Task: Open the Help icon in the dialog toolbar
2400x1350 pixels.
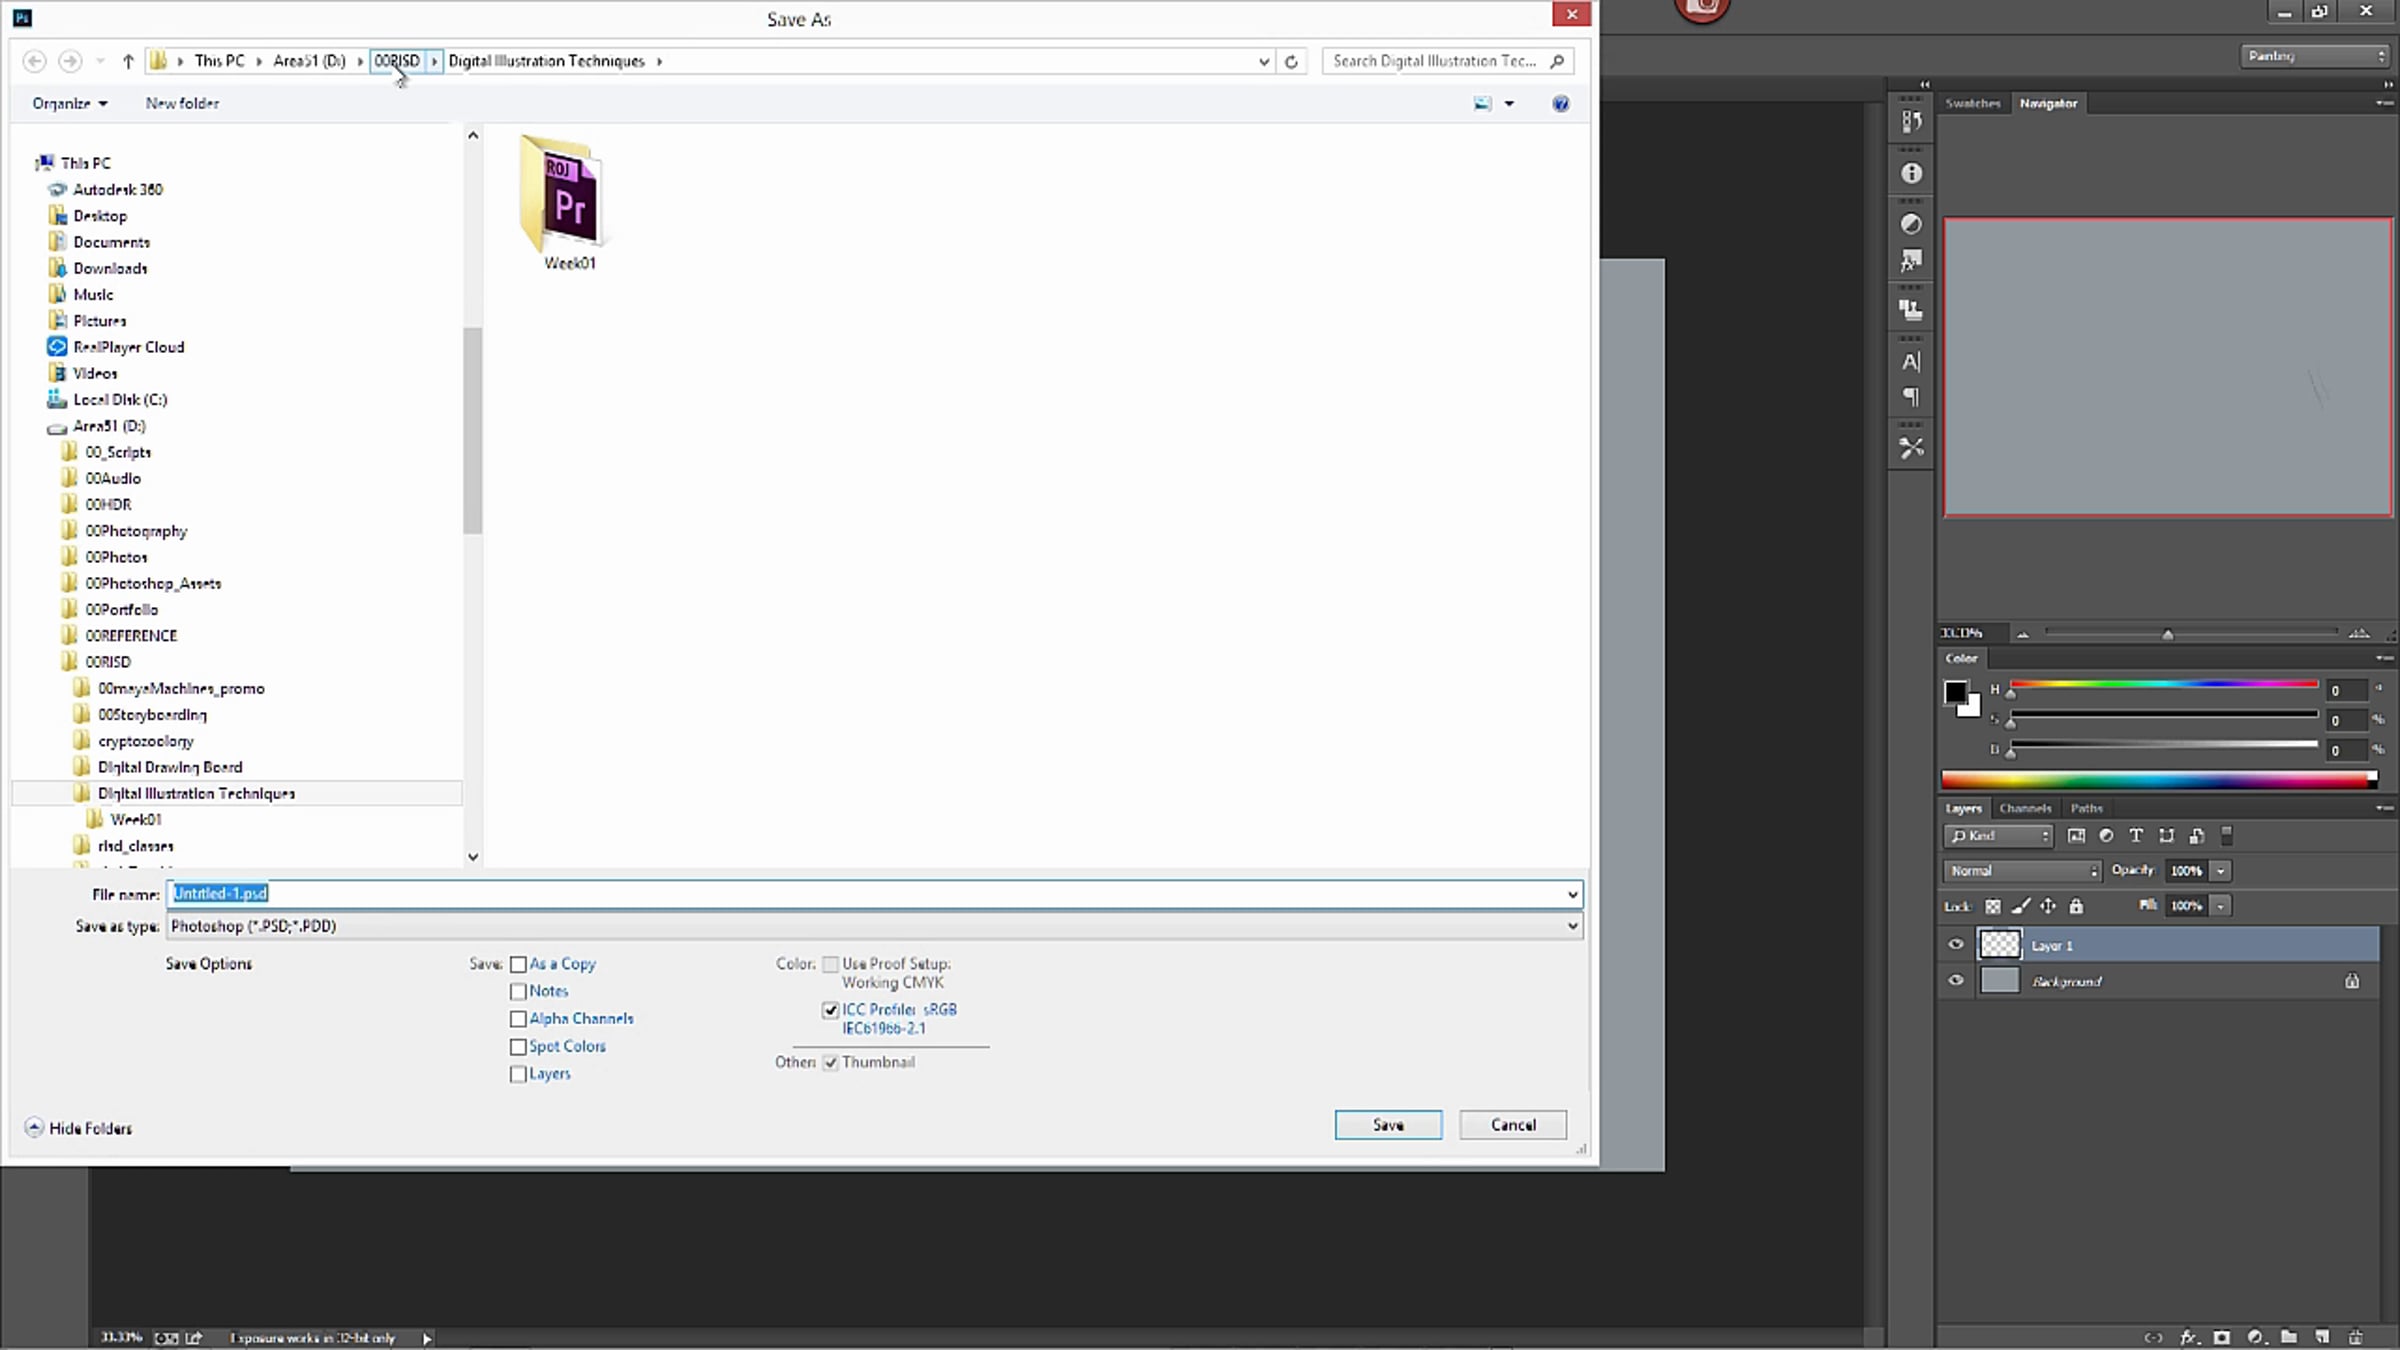Action: pyautogui.click(x=1560, y=104)
